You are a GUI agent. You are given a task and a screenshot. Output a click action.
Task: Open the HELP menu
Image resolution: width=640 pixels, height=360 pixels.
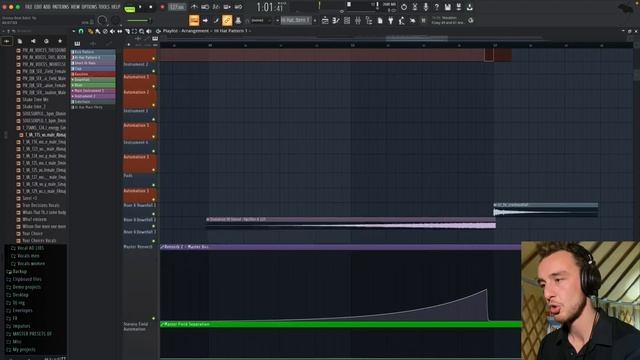point(116,7)
